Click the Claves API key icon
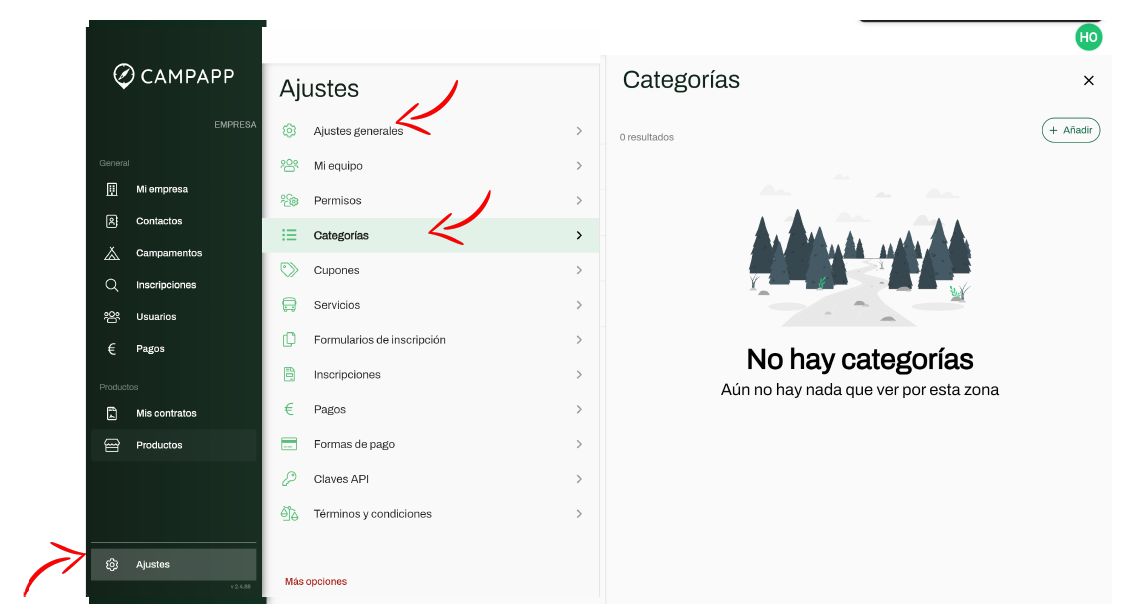1127x616 pixels. (x=289, y=479)
